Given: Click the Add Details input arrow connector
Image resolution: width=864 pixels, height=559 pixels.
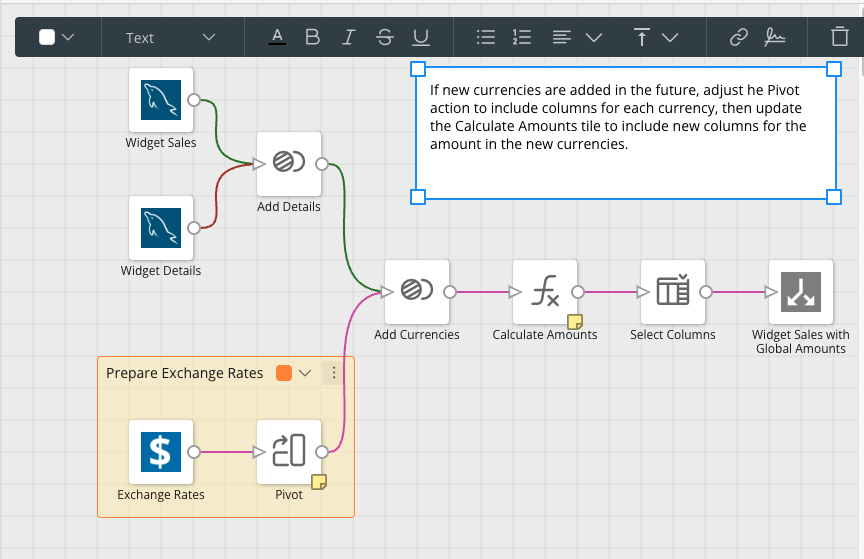Looking at the screenshot, I should pos(259,164).
